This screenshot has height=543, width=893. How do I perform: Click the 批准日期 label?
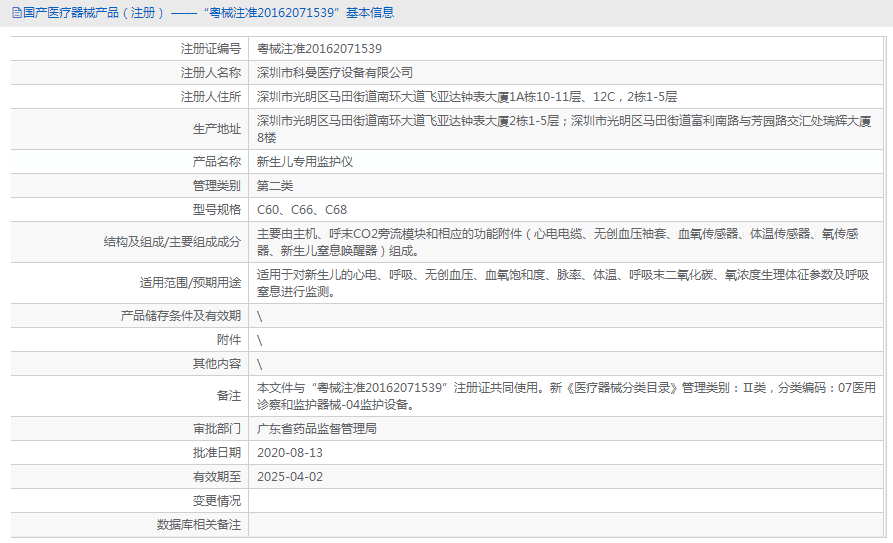point(217,452)
